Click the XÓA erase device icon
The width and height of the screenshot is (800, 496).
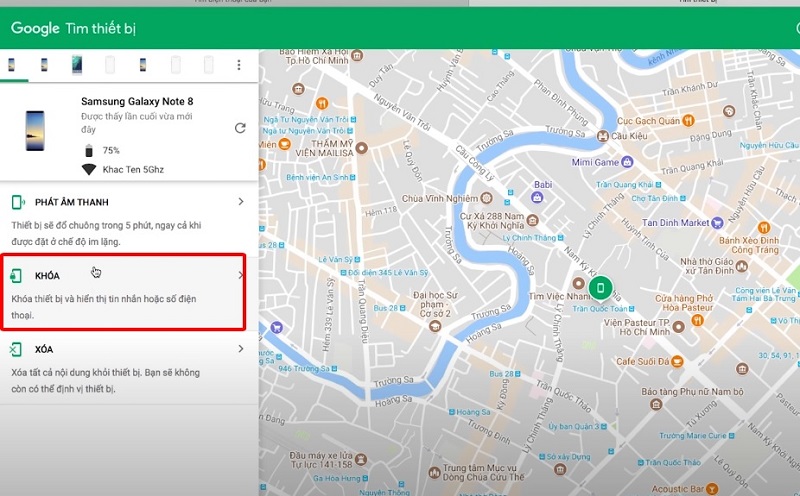click(x=15, y=349)
